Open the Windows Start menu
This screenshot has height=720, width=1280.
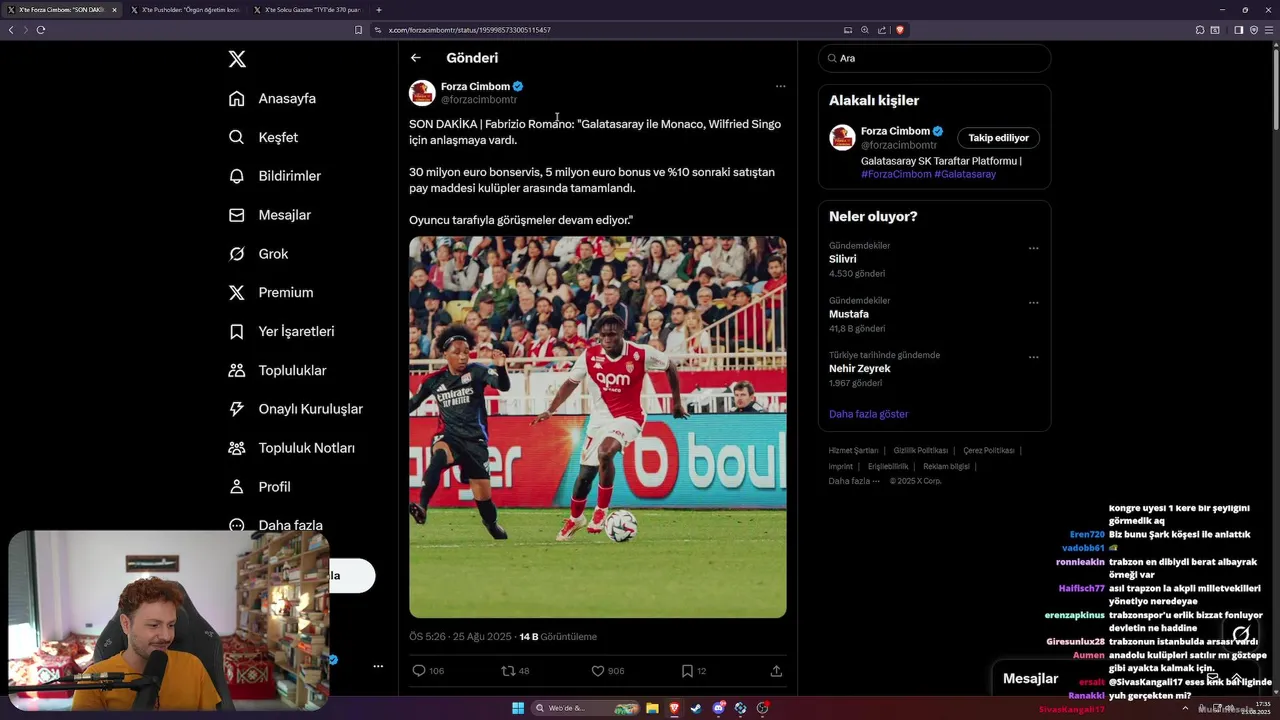[518, 708]
